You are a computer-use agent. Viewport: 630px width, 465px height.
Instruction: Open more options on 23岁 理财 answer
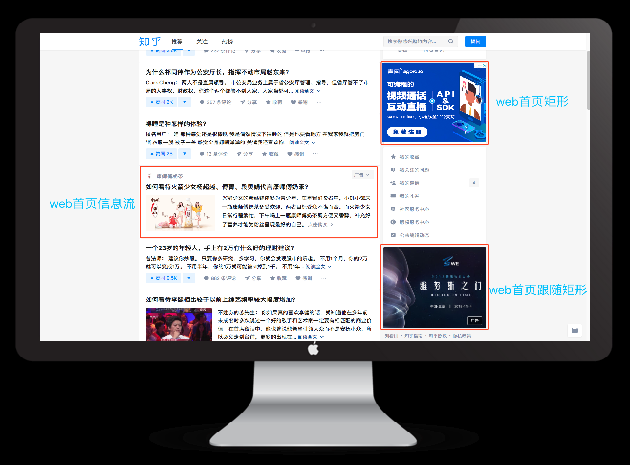tap(323, 278)
